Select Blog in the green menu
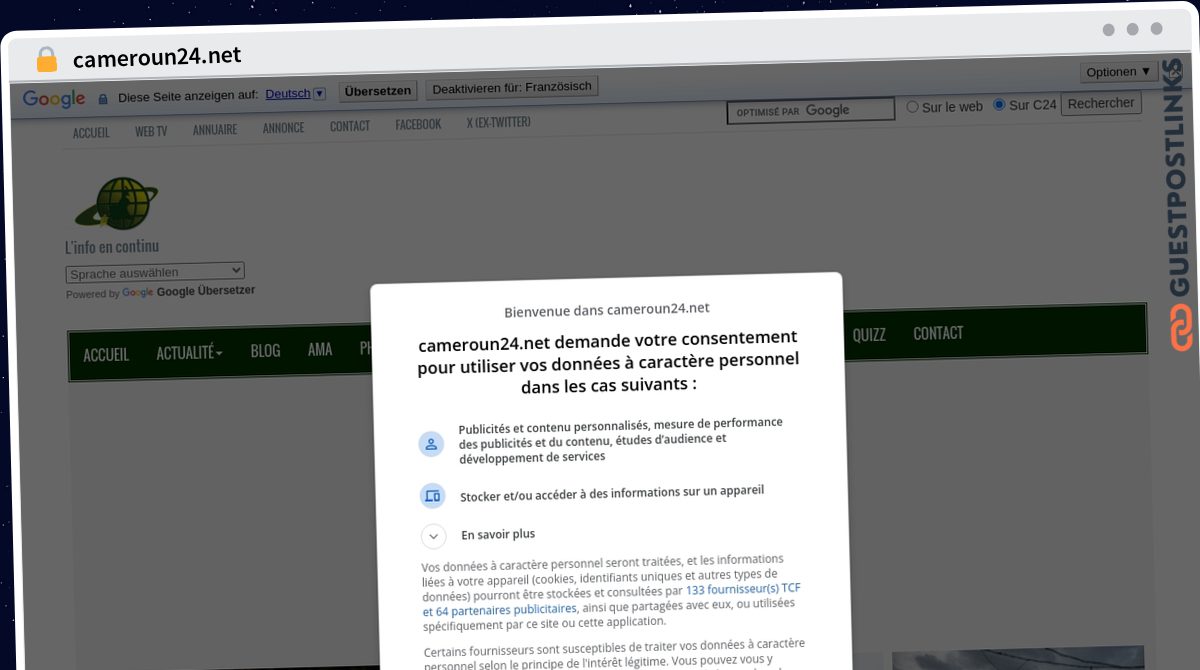The image size is (1200, 670). point(265,351)
